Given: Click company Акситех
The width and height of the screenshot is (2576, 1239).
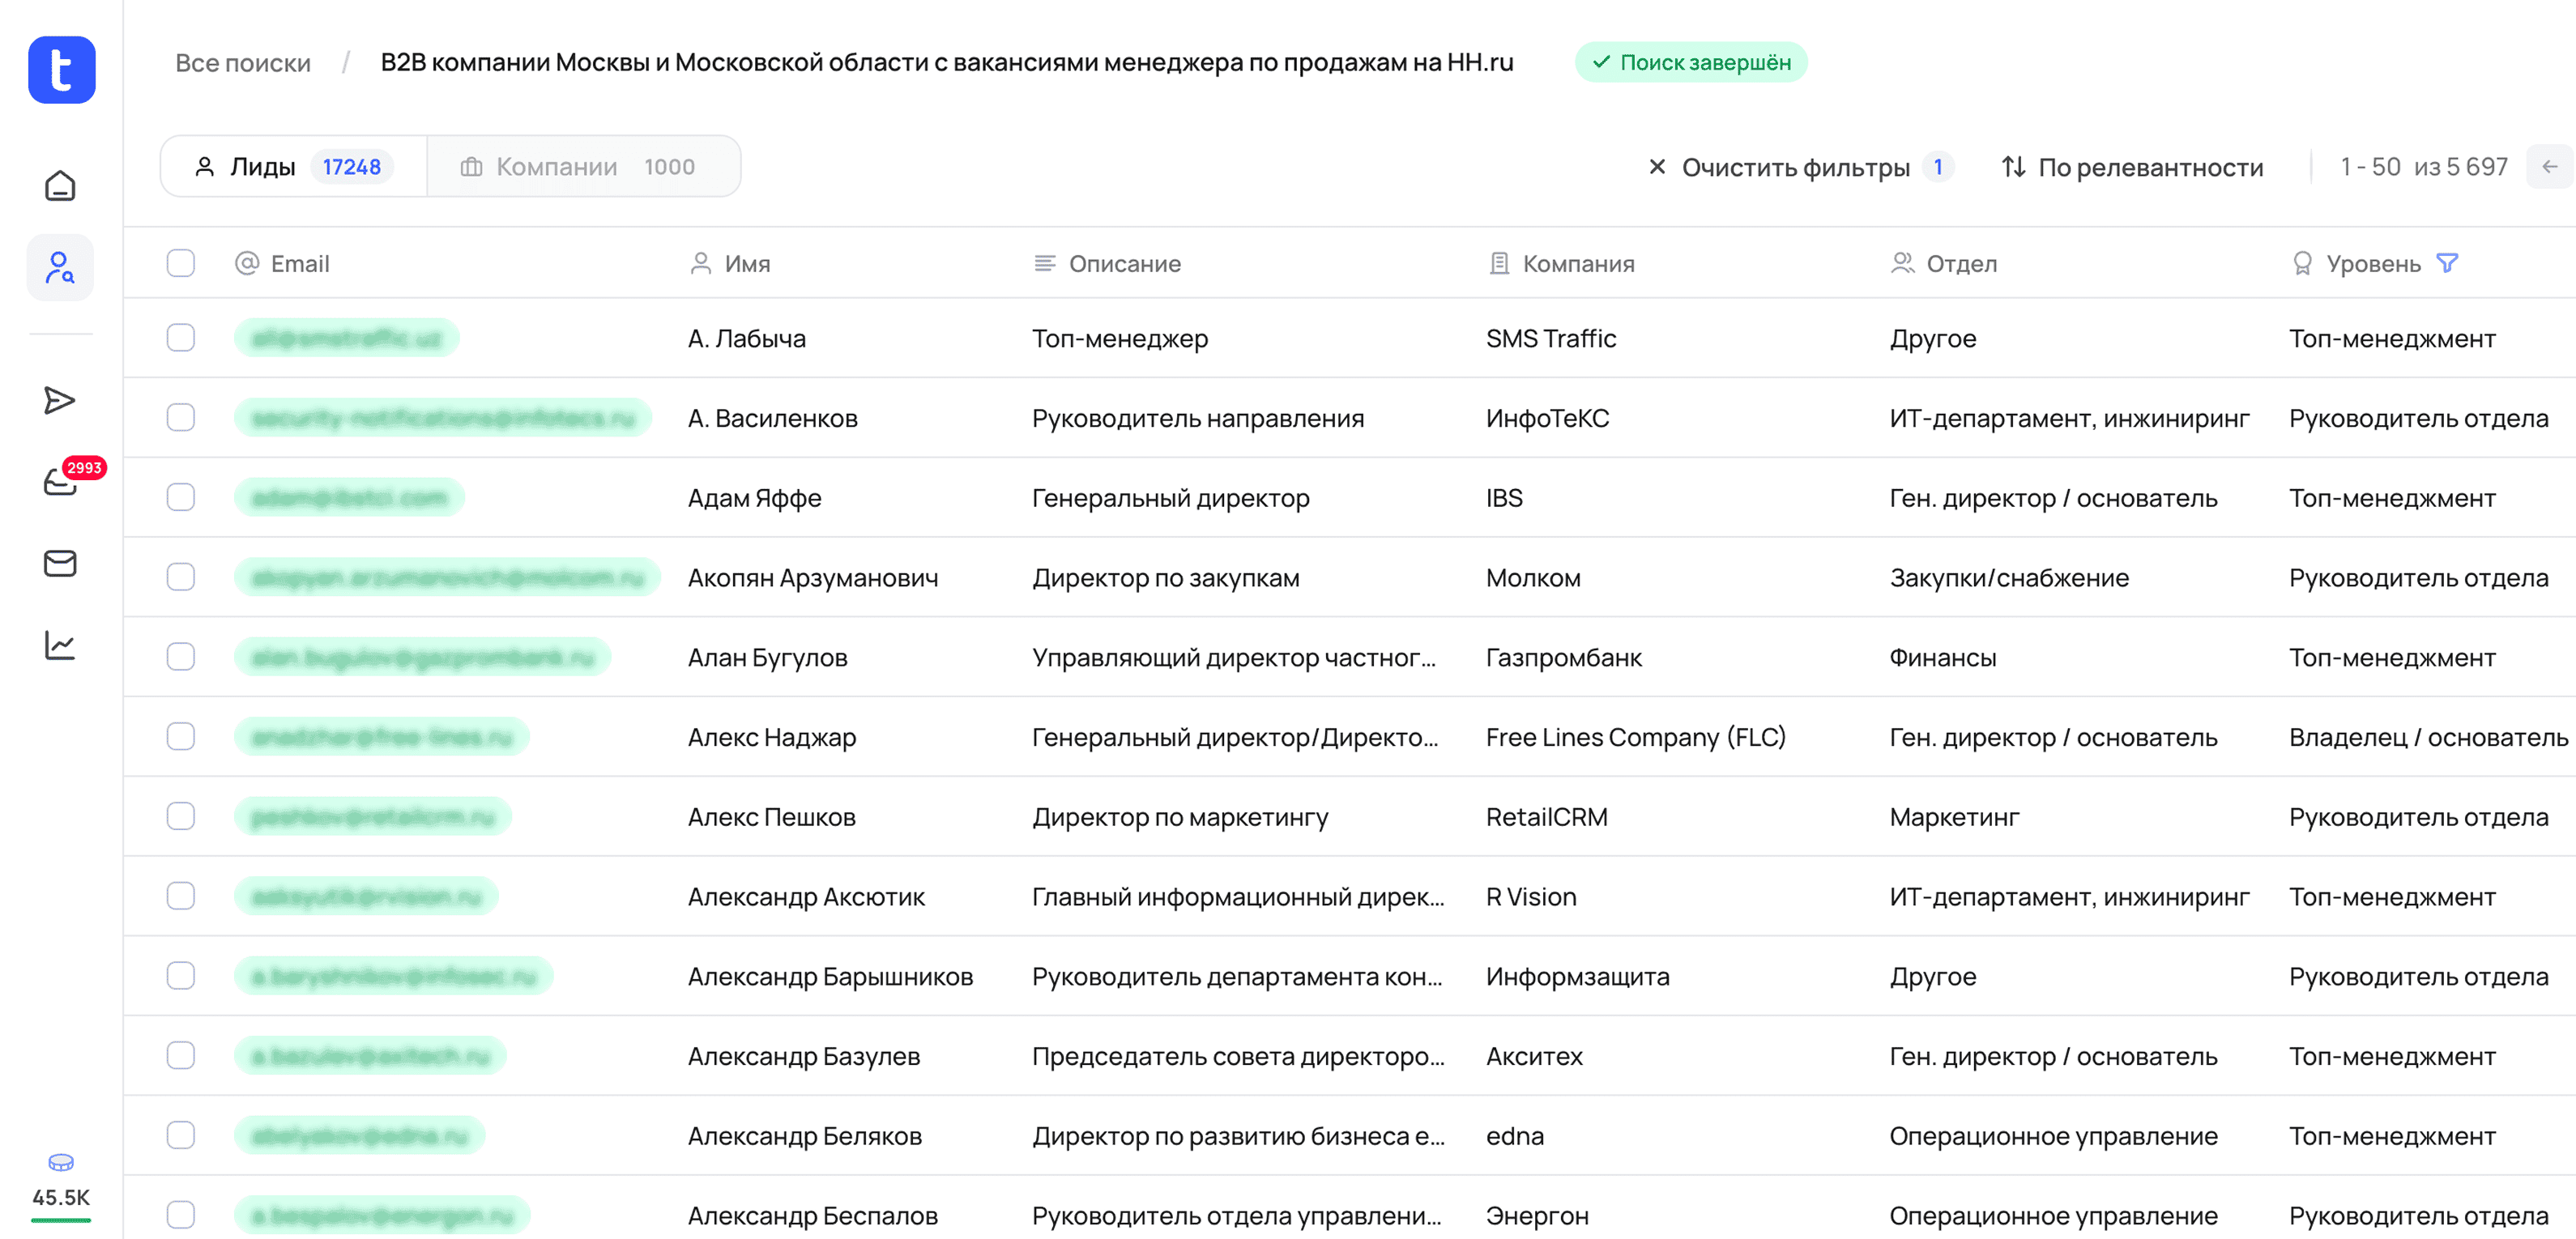Looking at the screenshot, I should click(x=1534, y=1056).
